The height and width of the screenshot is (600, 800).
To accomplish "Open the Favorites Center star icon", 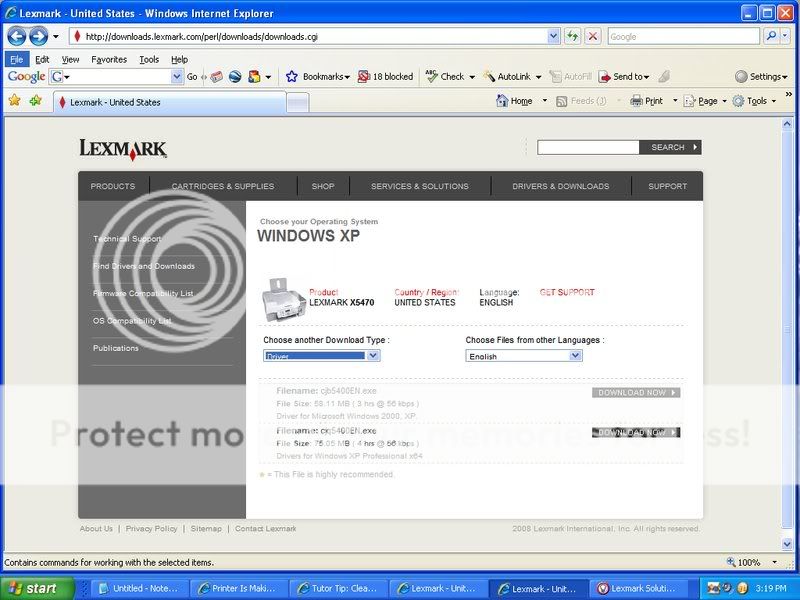I will coord(14,101).
